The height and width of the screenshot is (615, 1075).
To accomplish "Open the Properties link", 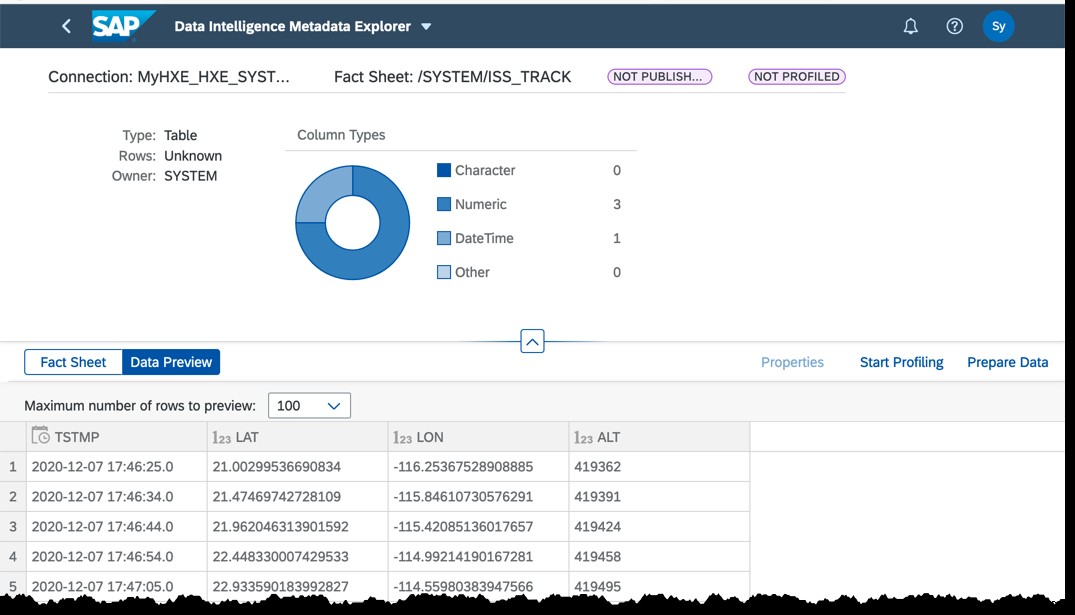I will [793, 362].
